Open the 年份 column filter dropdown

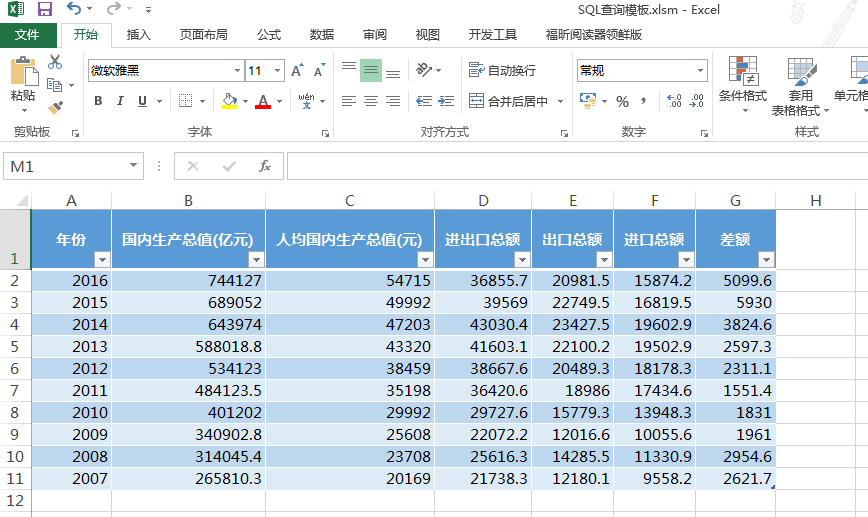(102, 259)
